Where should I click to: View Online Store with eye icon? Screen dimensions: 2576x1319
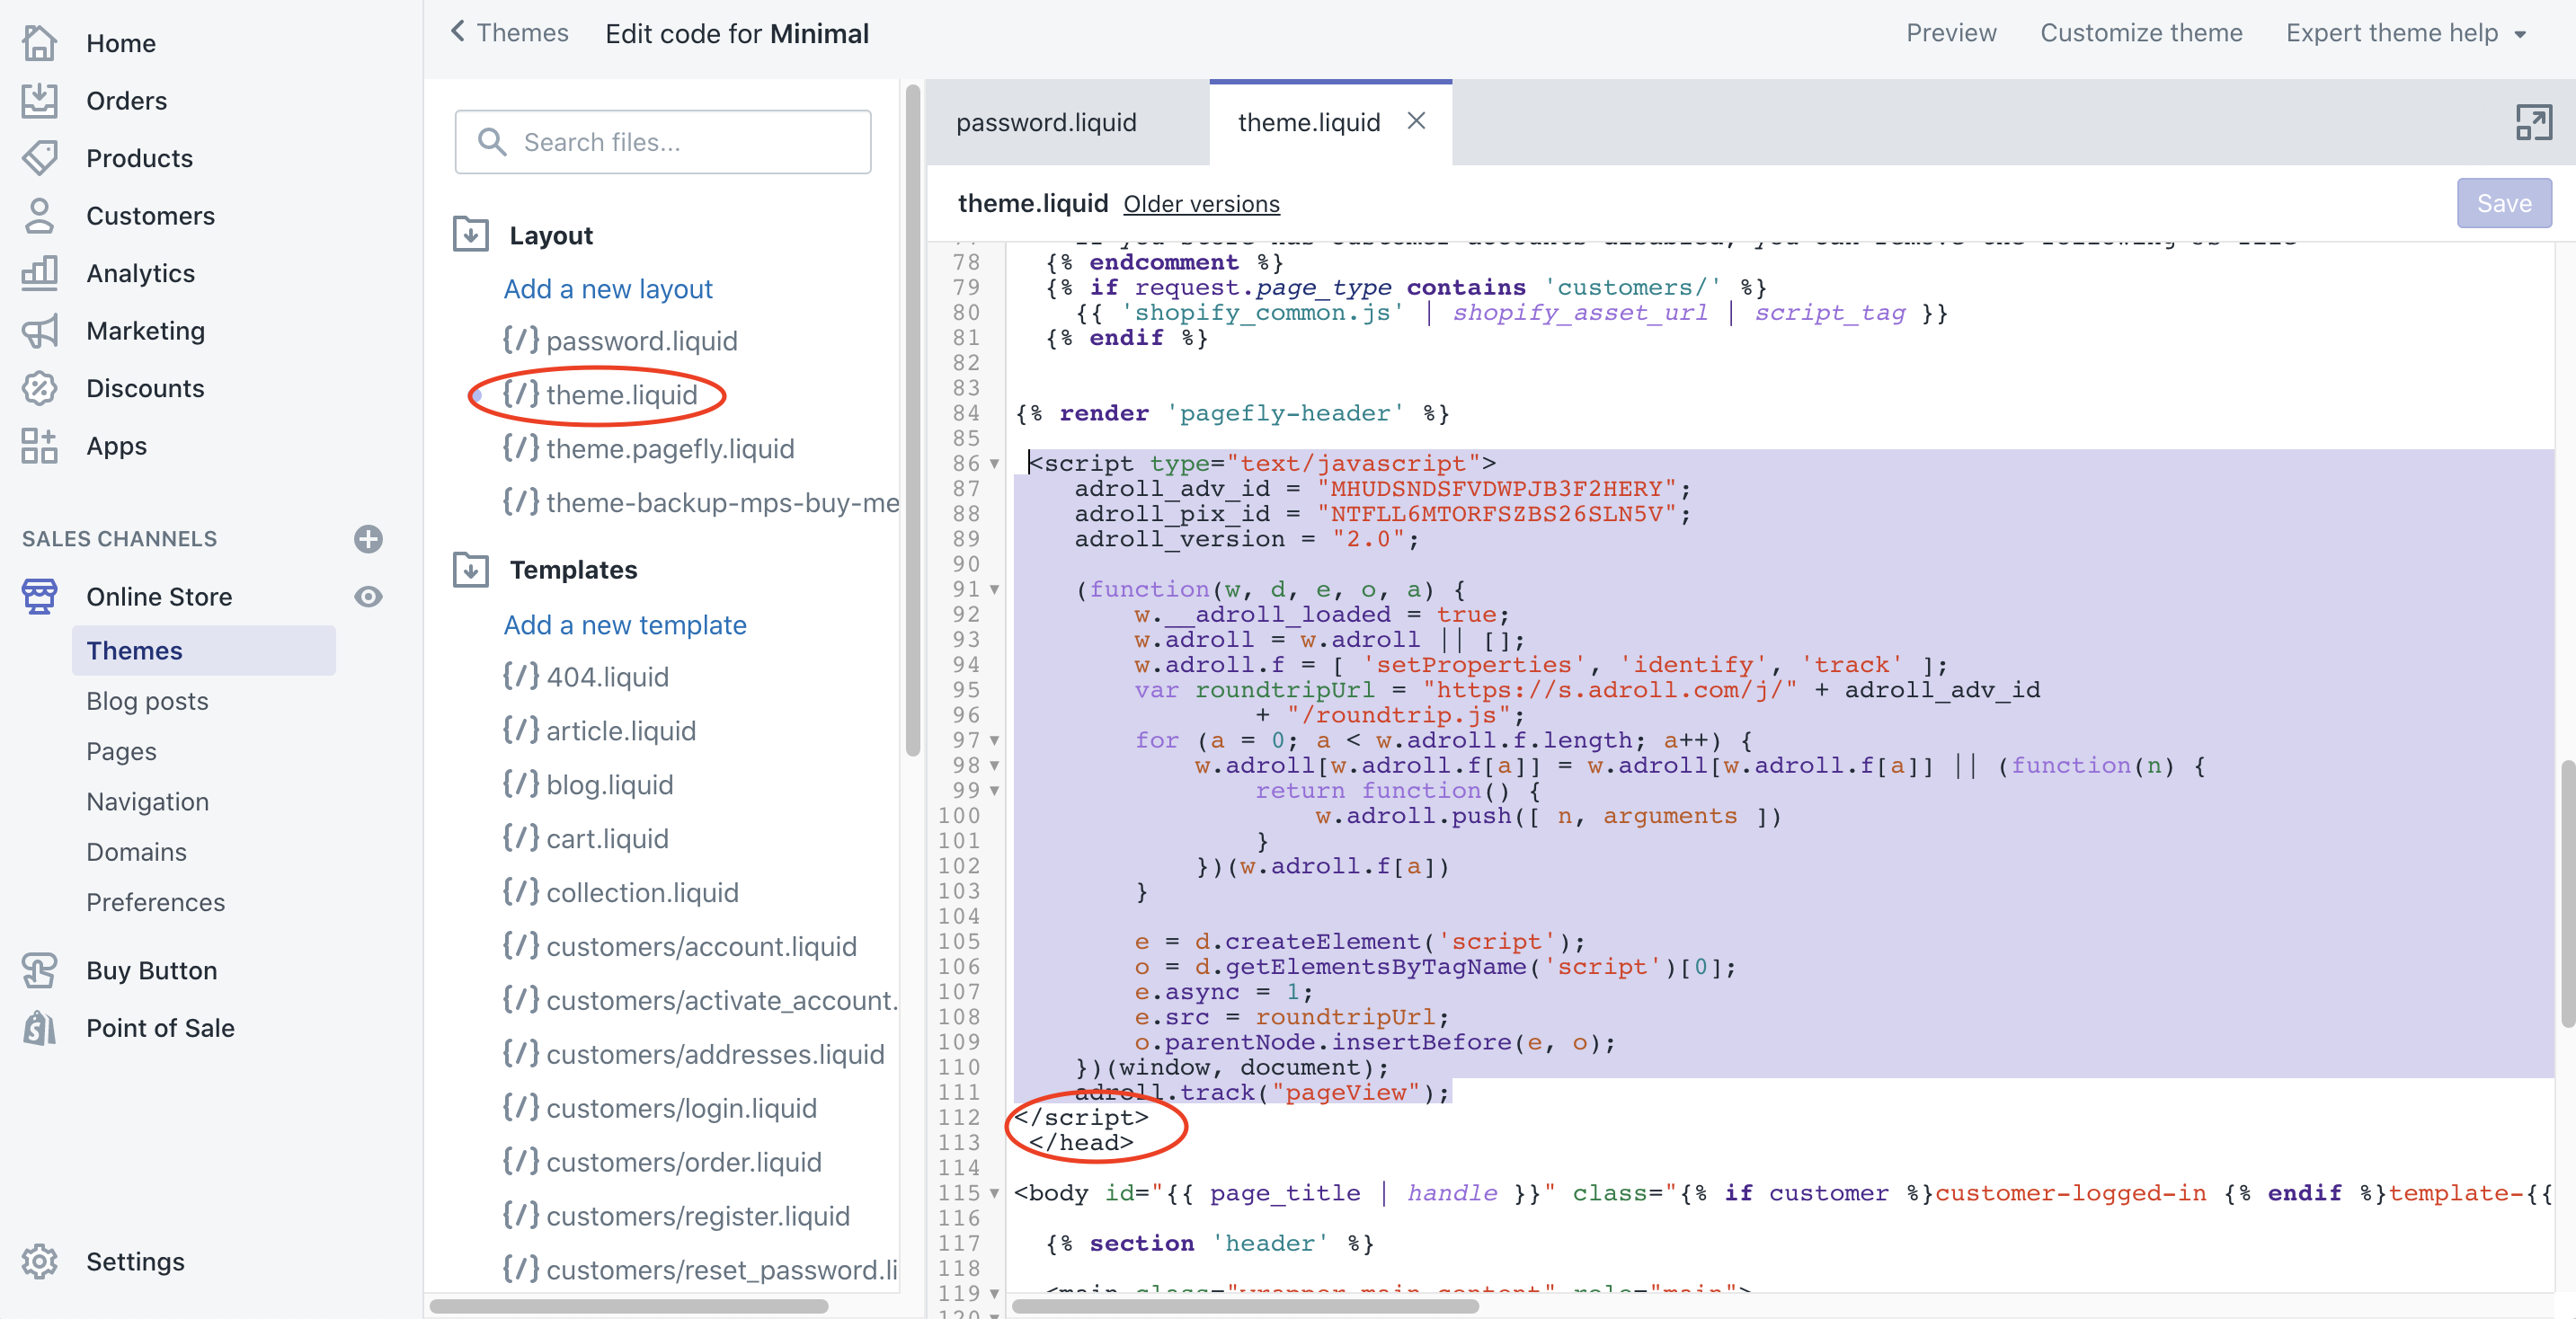[368, 597]
